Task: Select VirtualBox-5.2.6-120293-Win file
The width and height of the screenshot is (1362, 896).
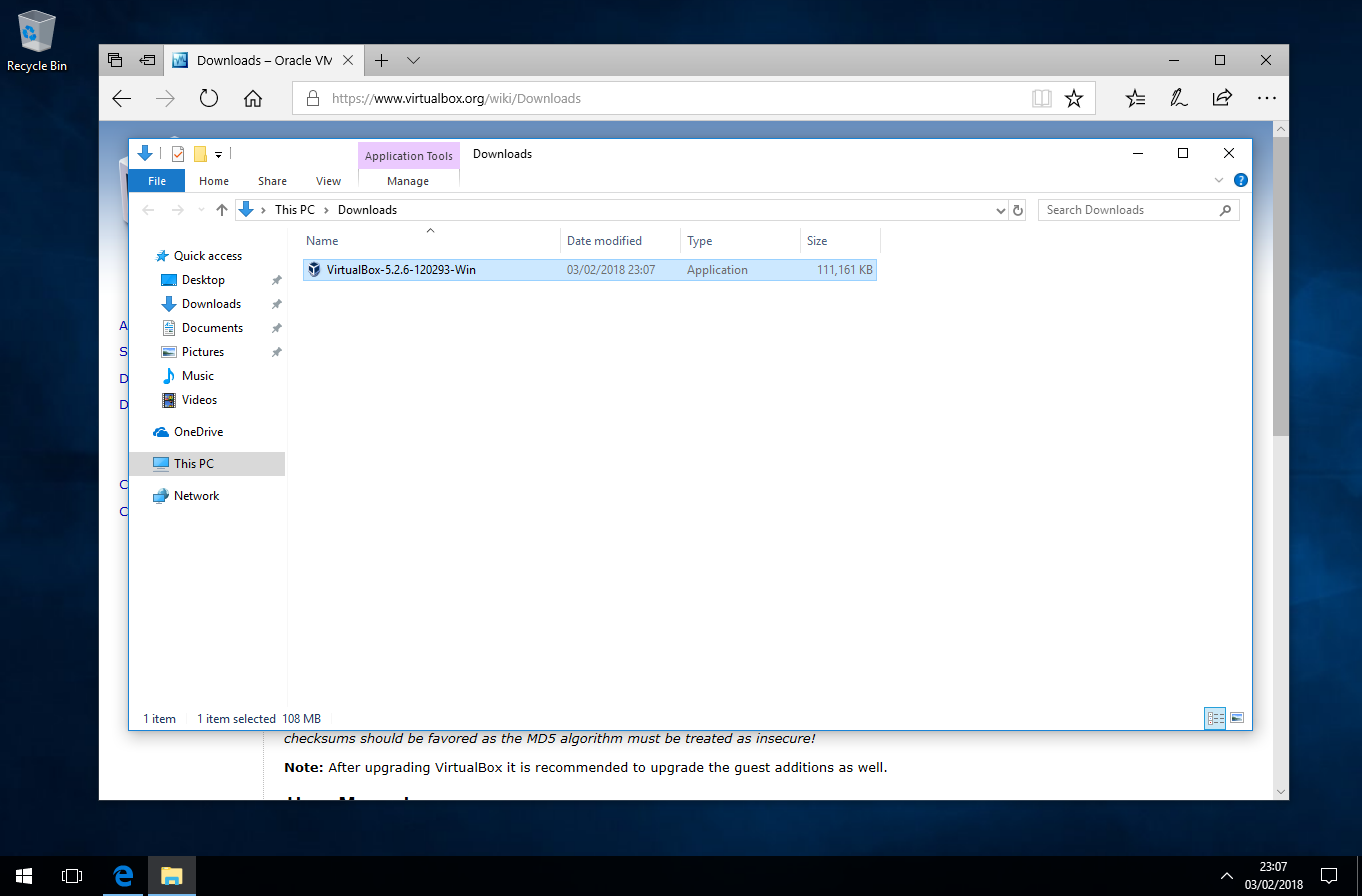Action: 590,270
